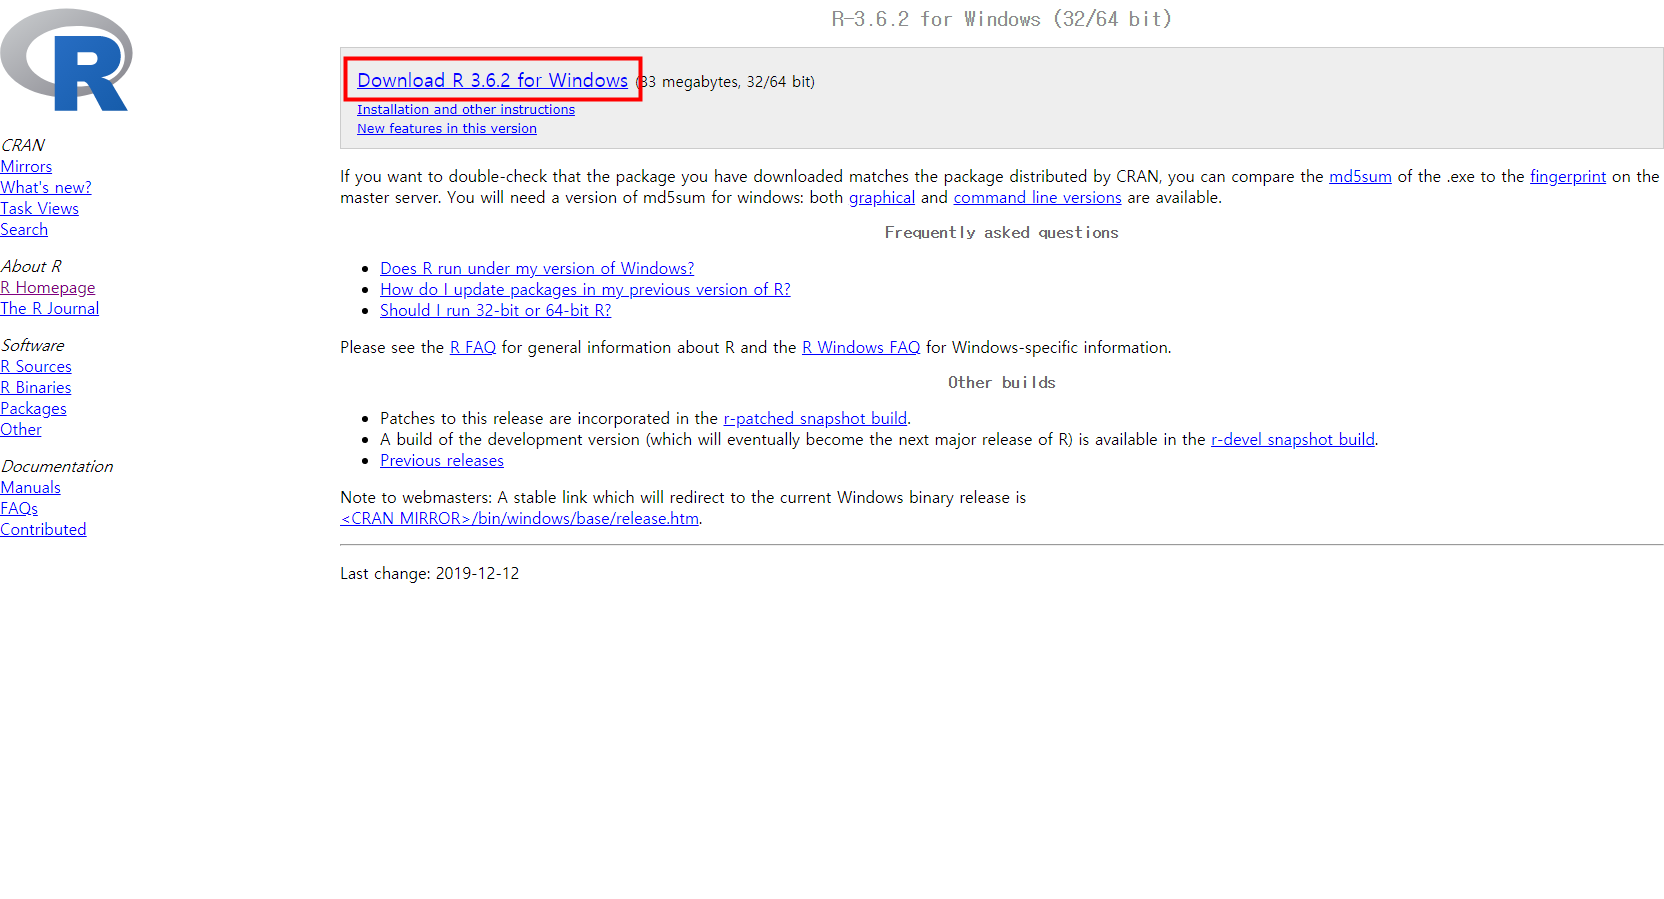Viewport: 1664px width, 899px height.
Task: Open the CRAN MIRROR release.htm link
Action: click(x=520, y=518)
